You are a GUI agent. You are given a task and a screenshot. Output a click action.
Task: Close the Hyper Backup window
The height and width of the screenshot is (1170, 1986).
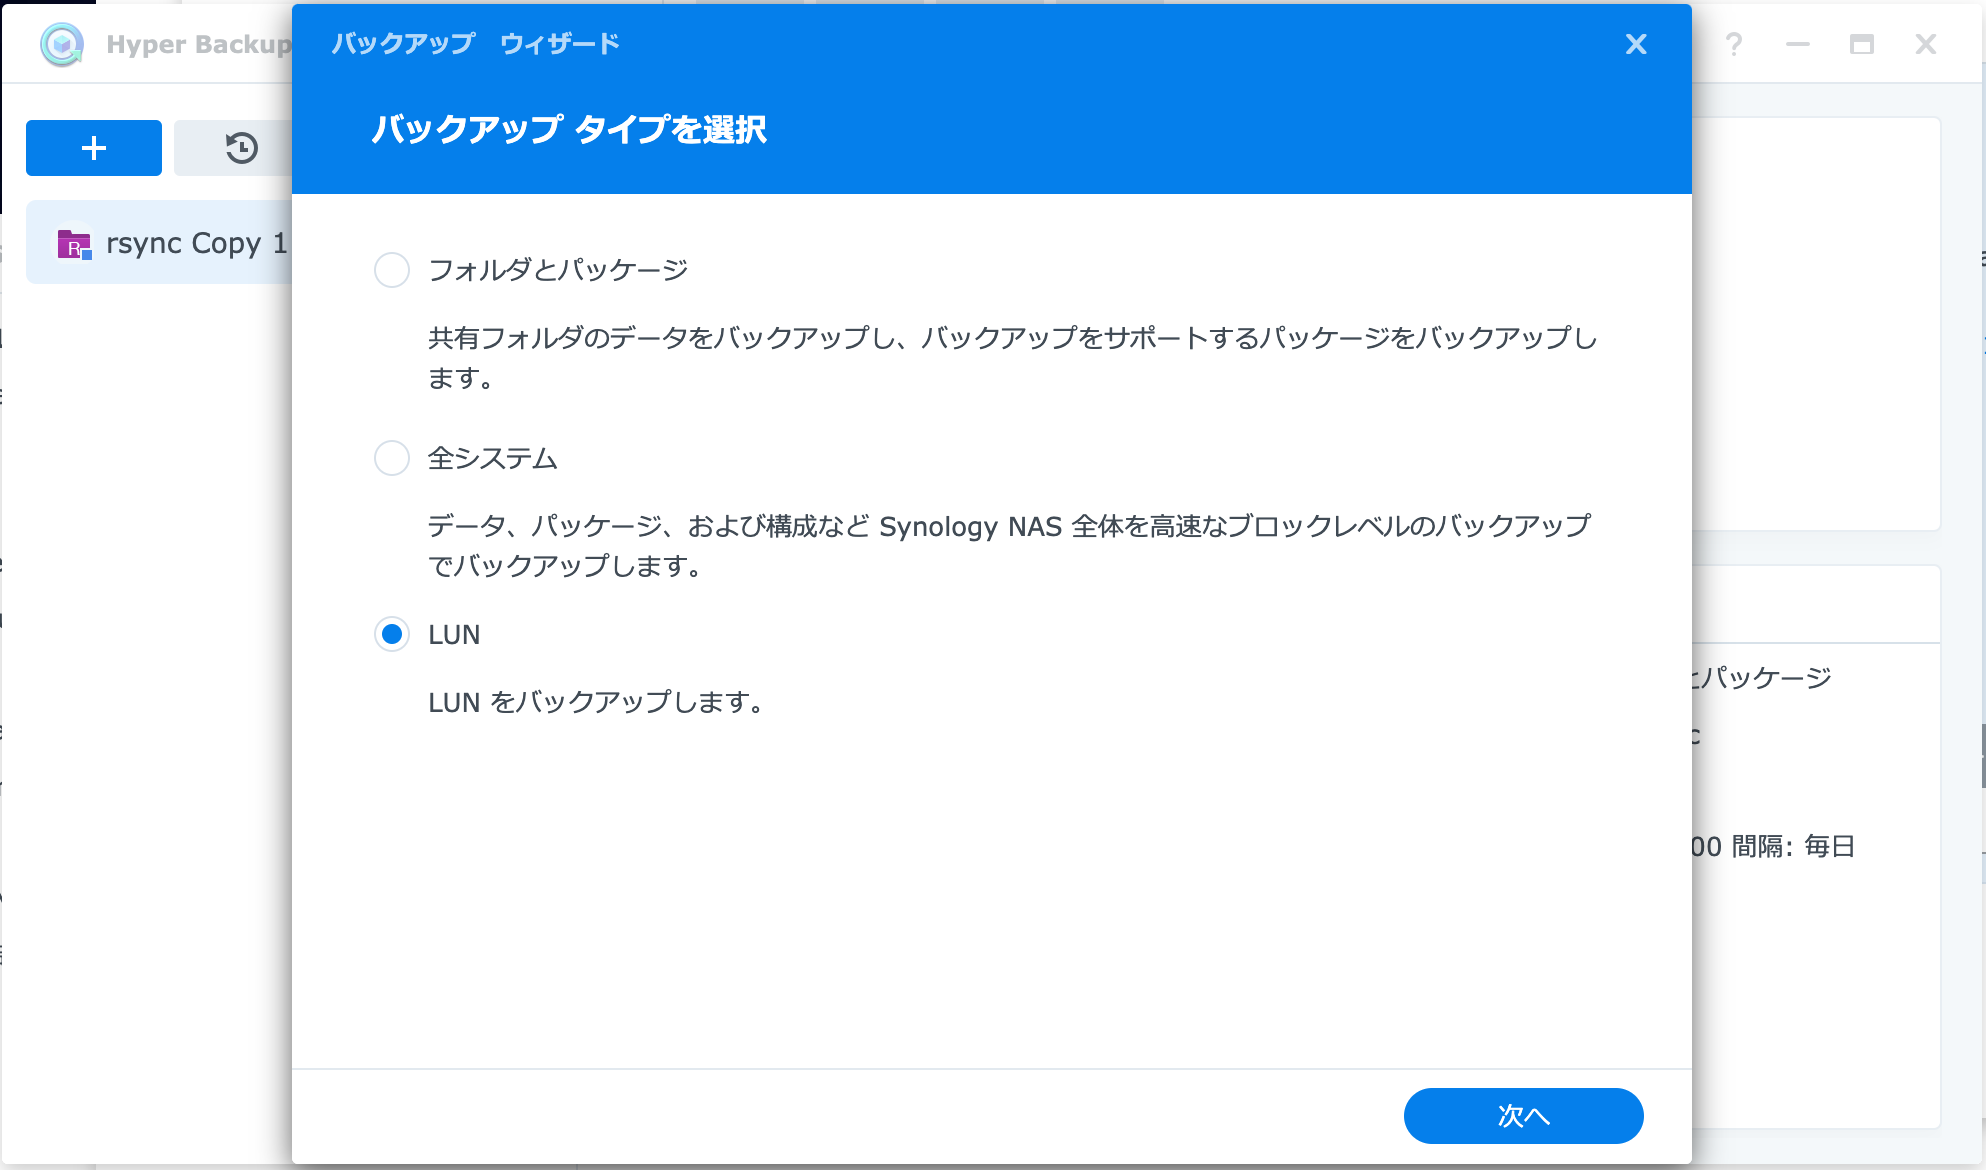[1926, 44]
